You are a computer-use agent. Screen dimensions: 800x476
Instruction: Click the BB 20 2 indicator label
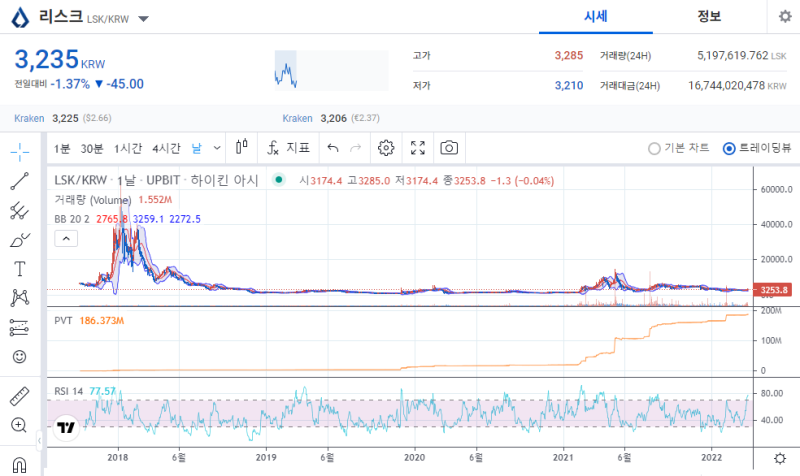(x=72, y=219)
